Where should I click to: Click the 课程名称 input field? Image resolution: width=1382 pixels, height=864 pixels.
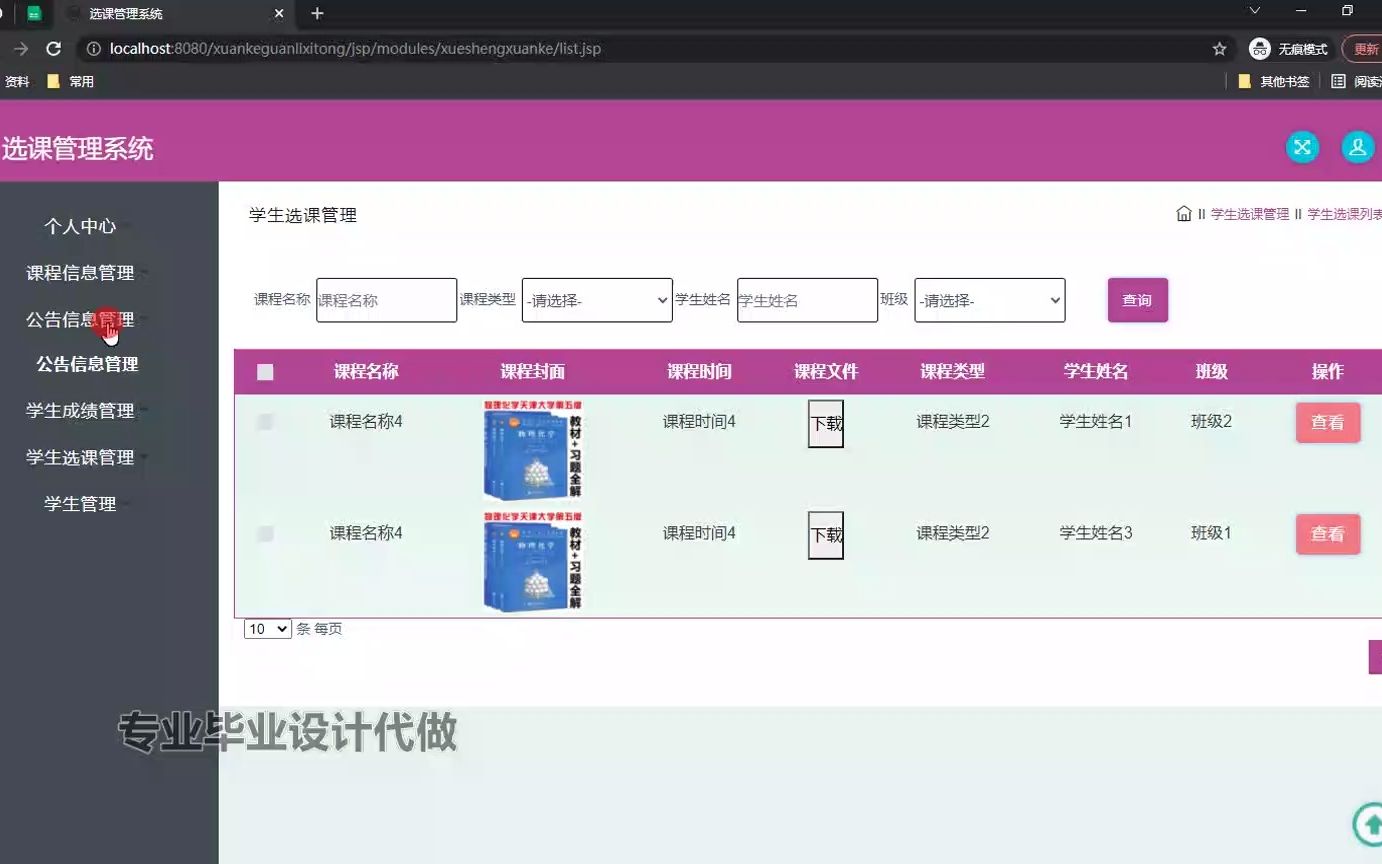386,299
